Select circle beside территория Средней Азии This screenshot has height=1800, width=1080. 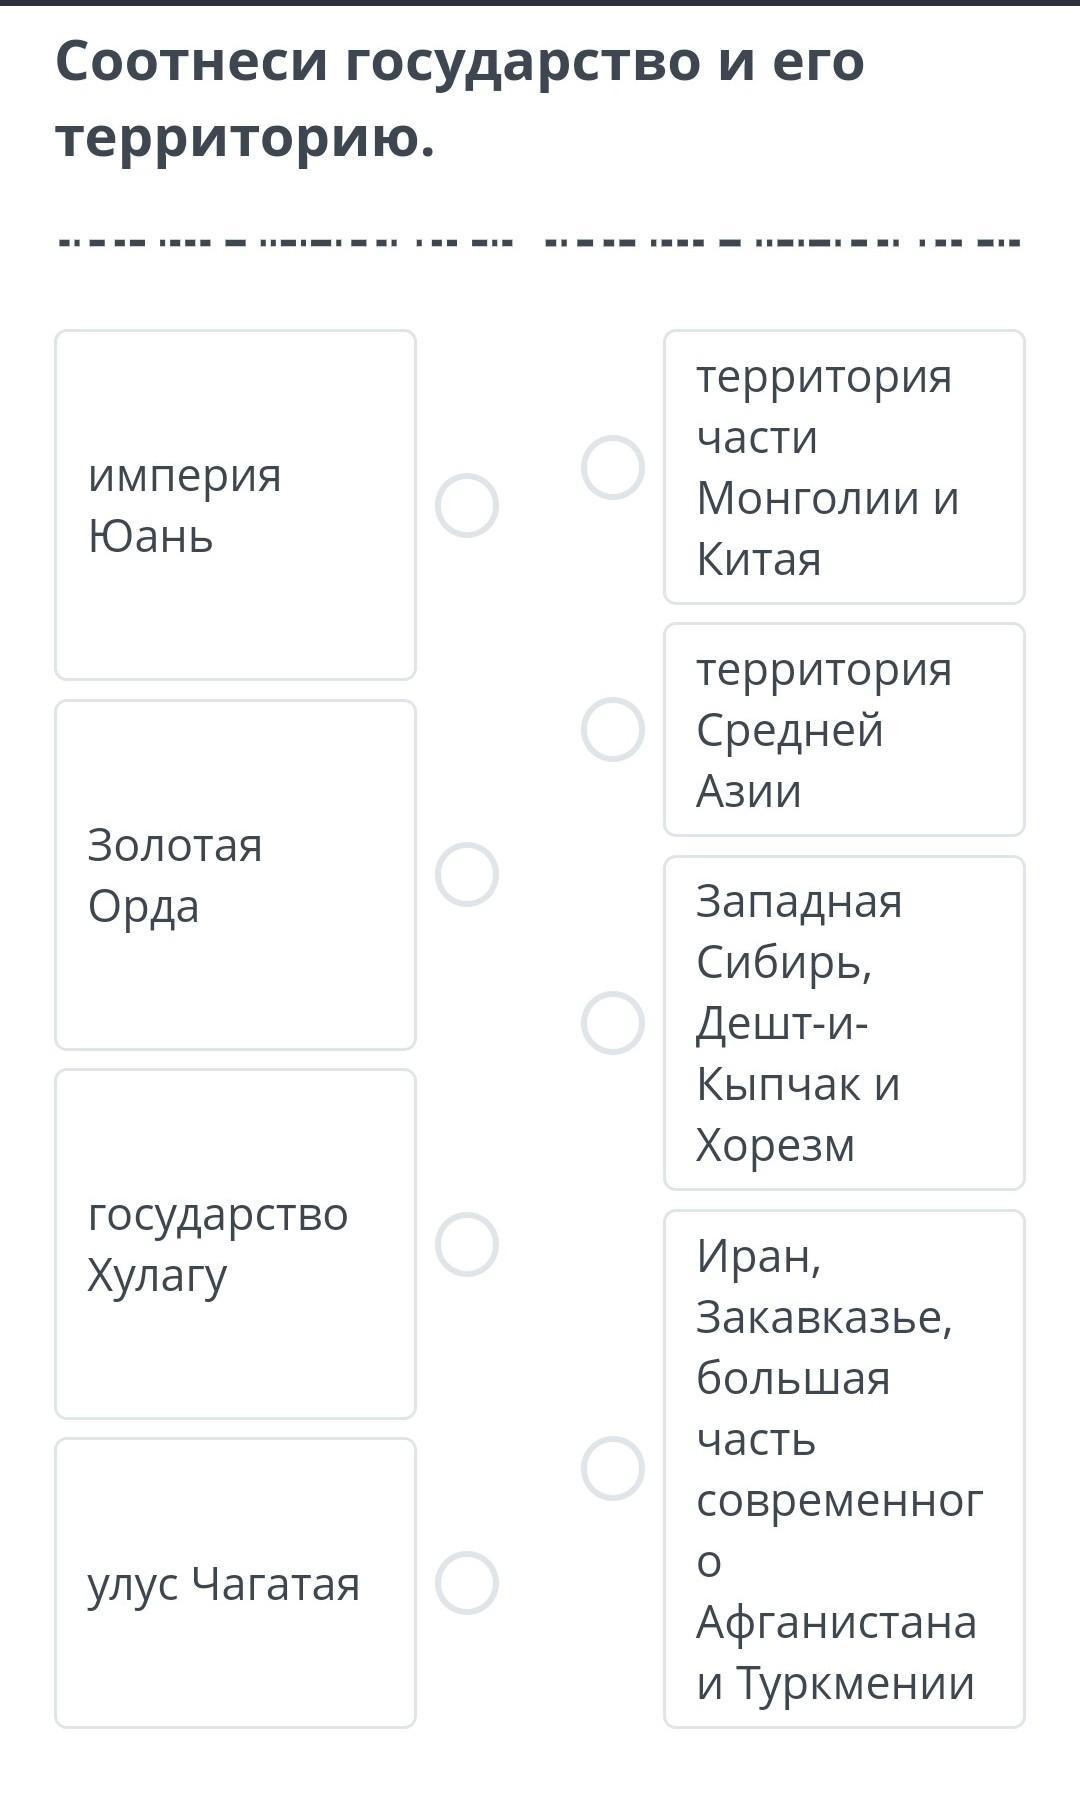click(612, 729)
